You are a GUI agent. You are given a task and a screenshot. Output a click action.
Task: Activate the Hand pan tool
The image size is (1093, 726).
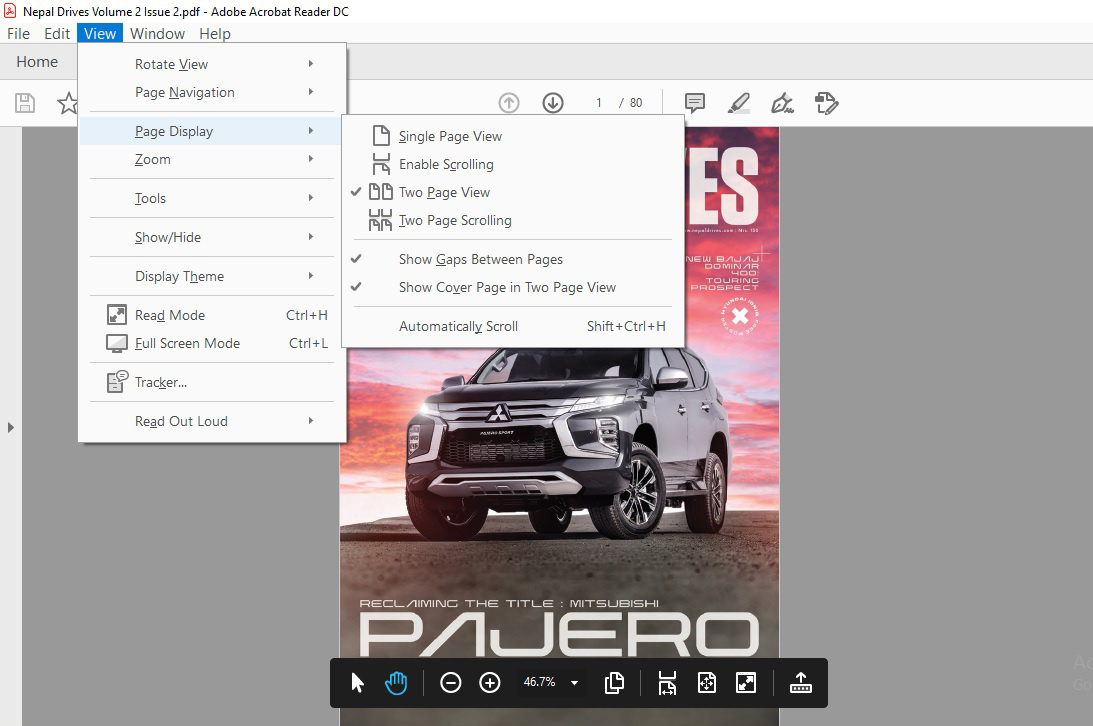396,683
